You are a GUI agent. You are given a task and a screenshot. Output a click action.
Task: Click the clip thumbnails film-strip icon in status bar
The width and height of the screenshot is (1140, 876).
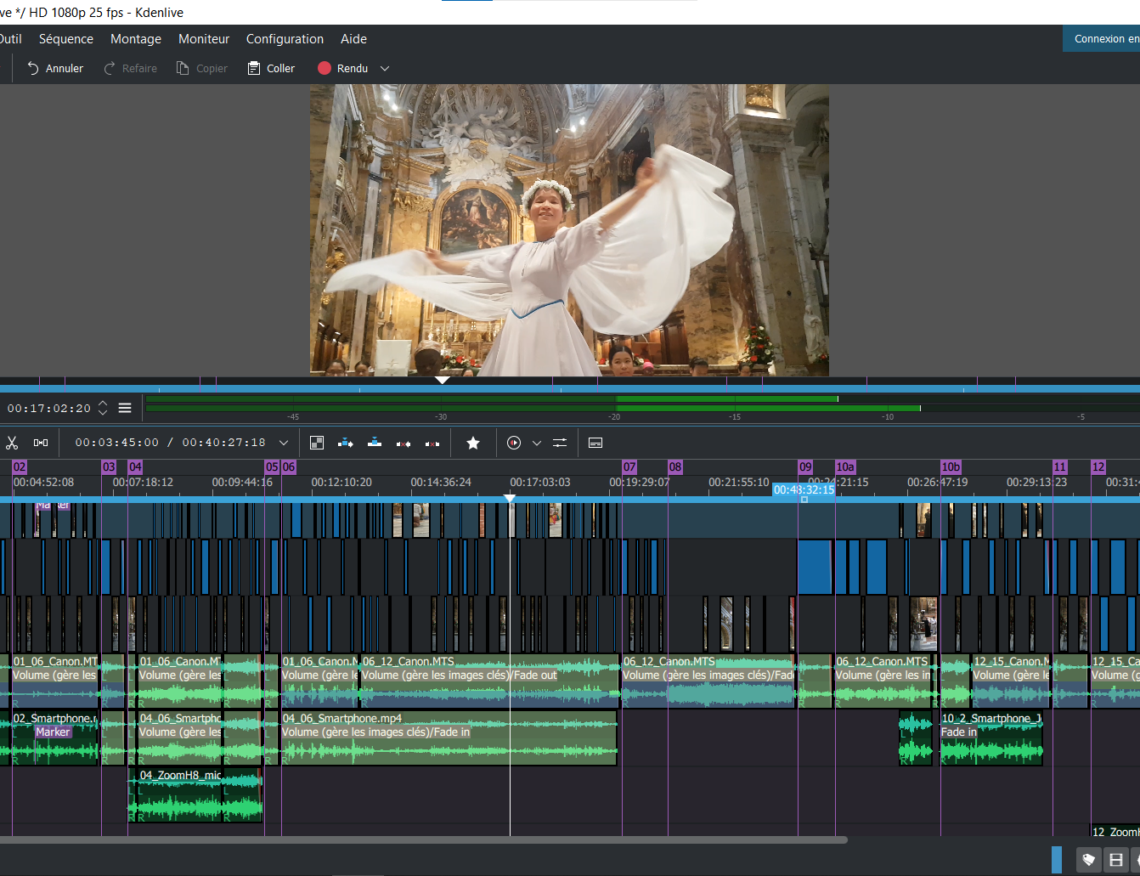click(x=1116, y=860)
